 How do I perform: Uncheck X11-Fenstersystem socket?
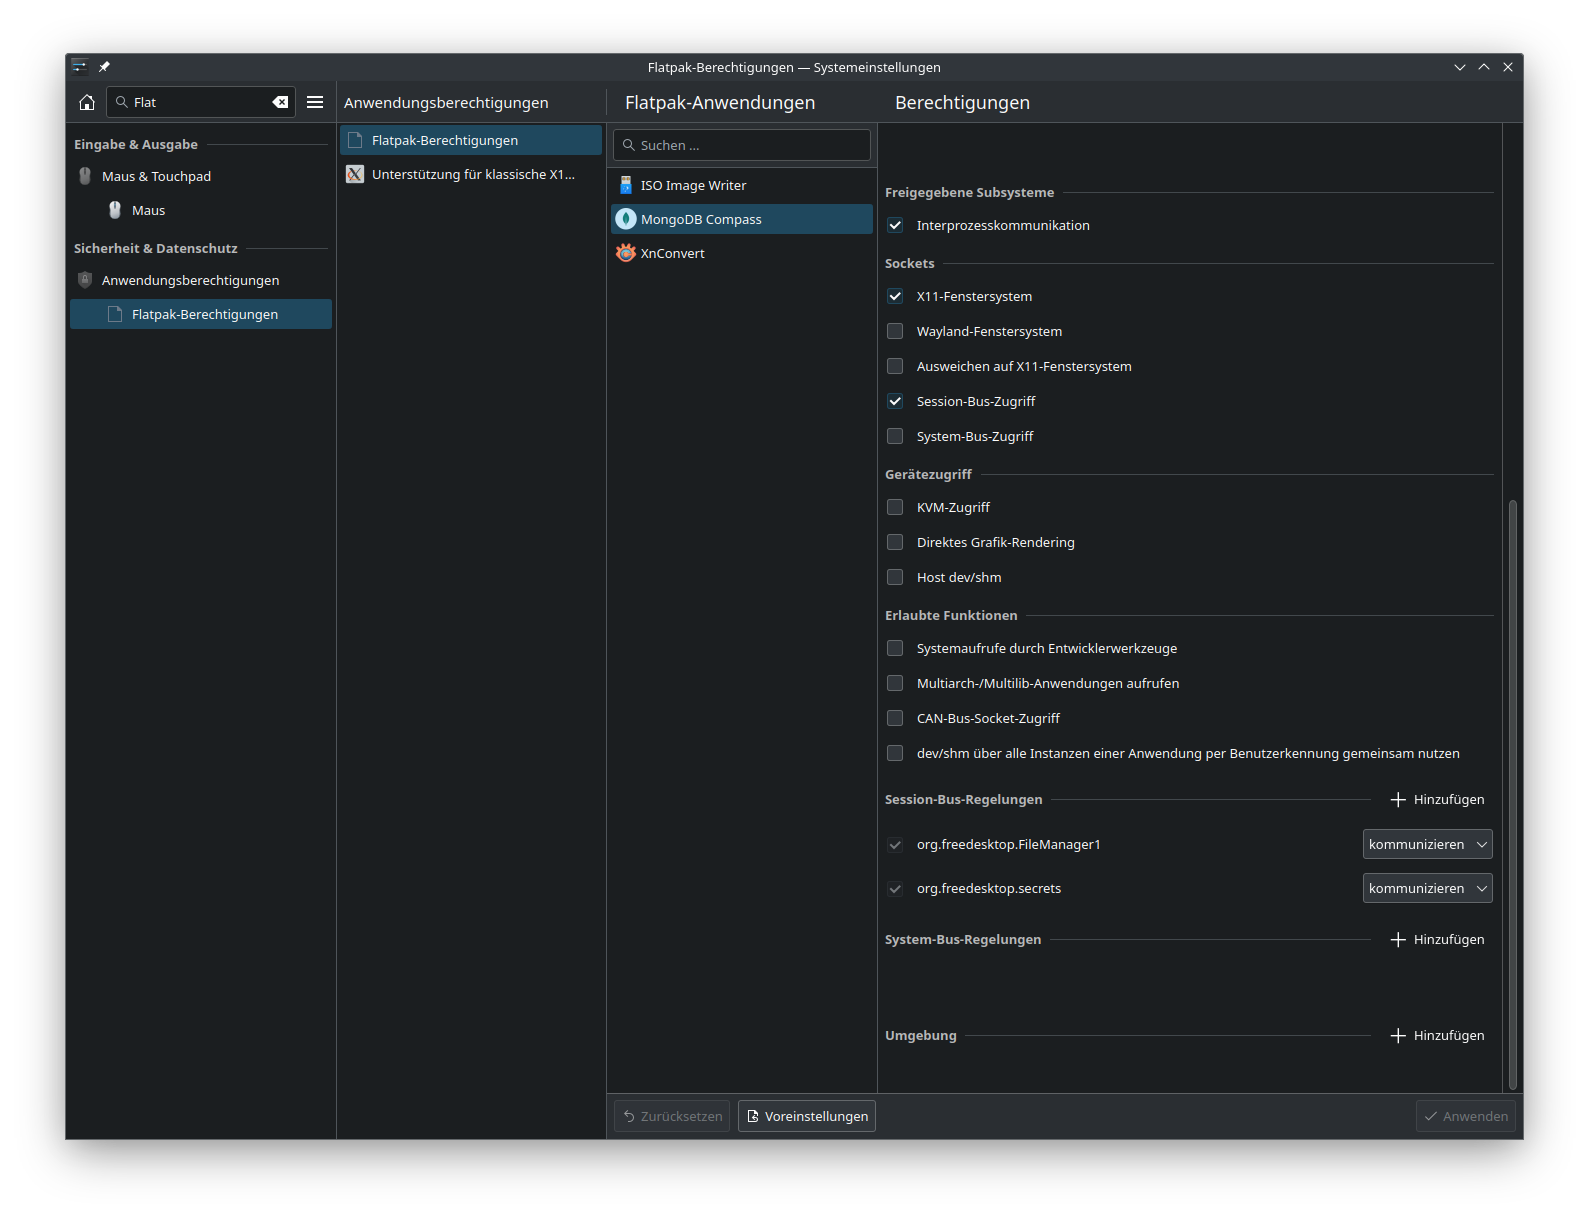click(x=895, y=296)
